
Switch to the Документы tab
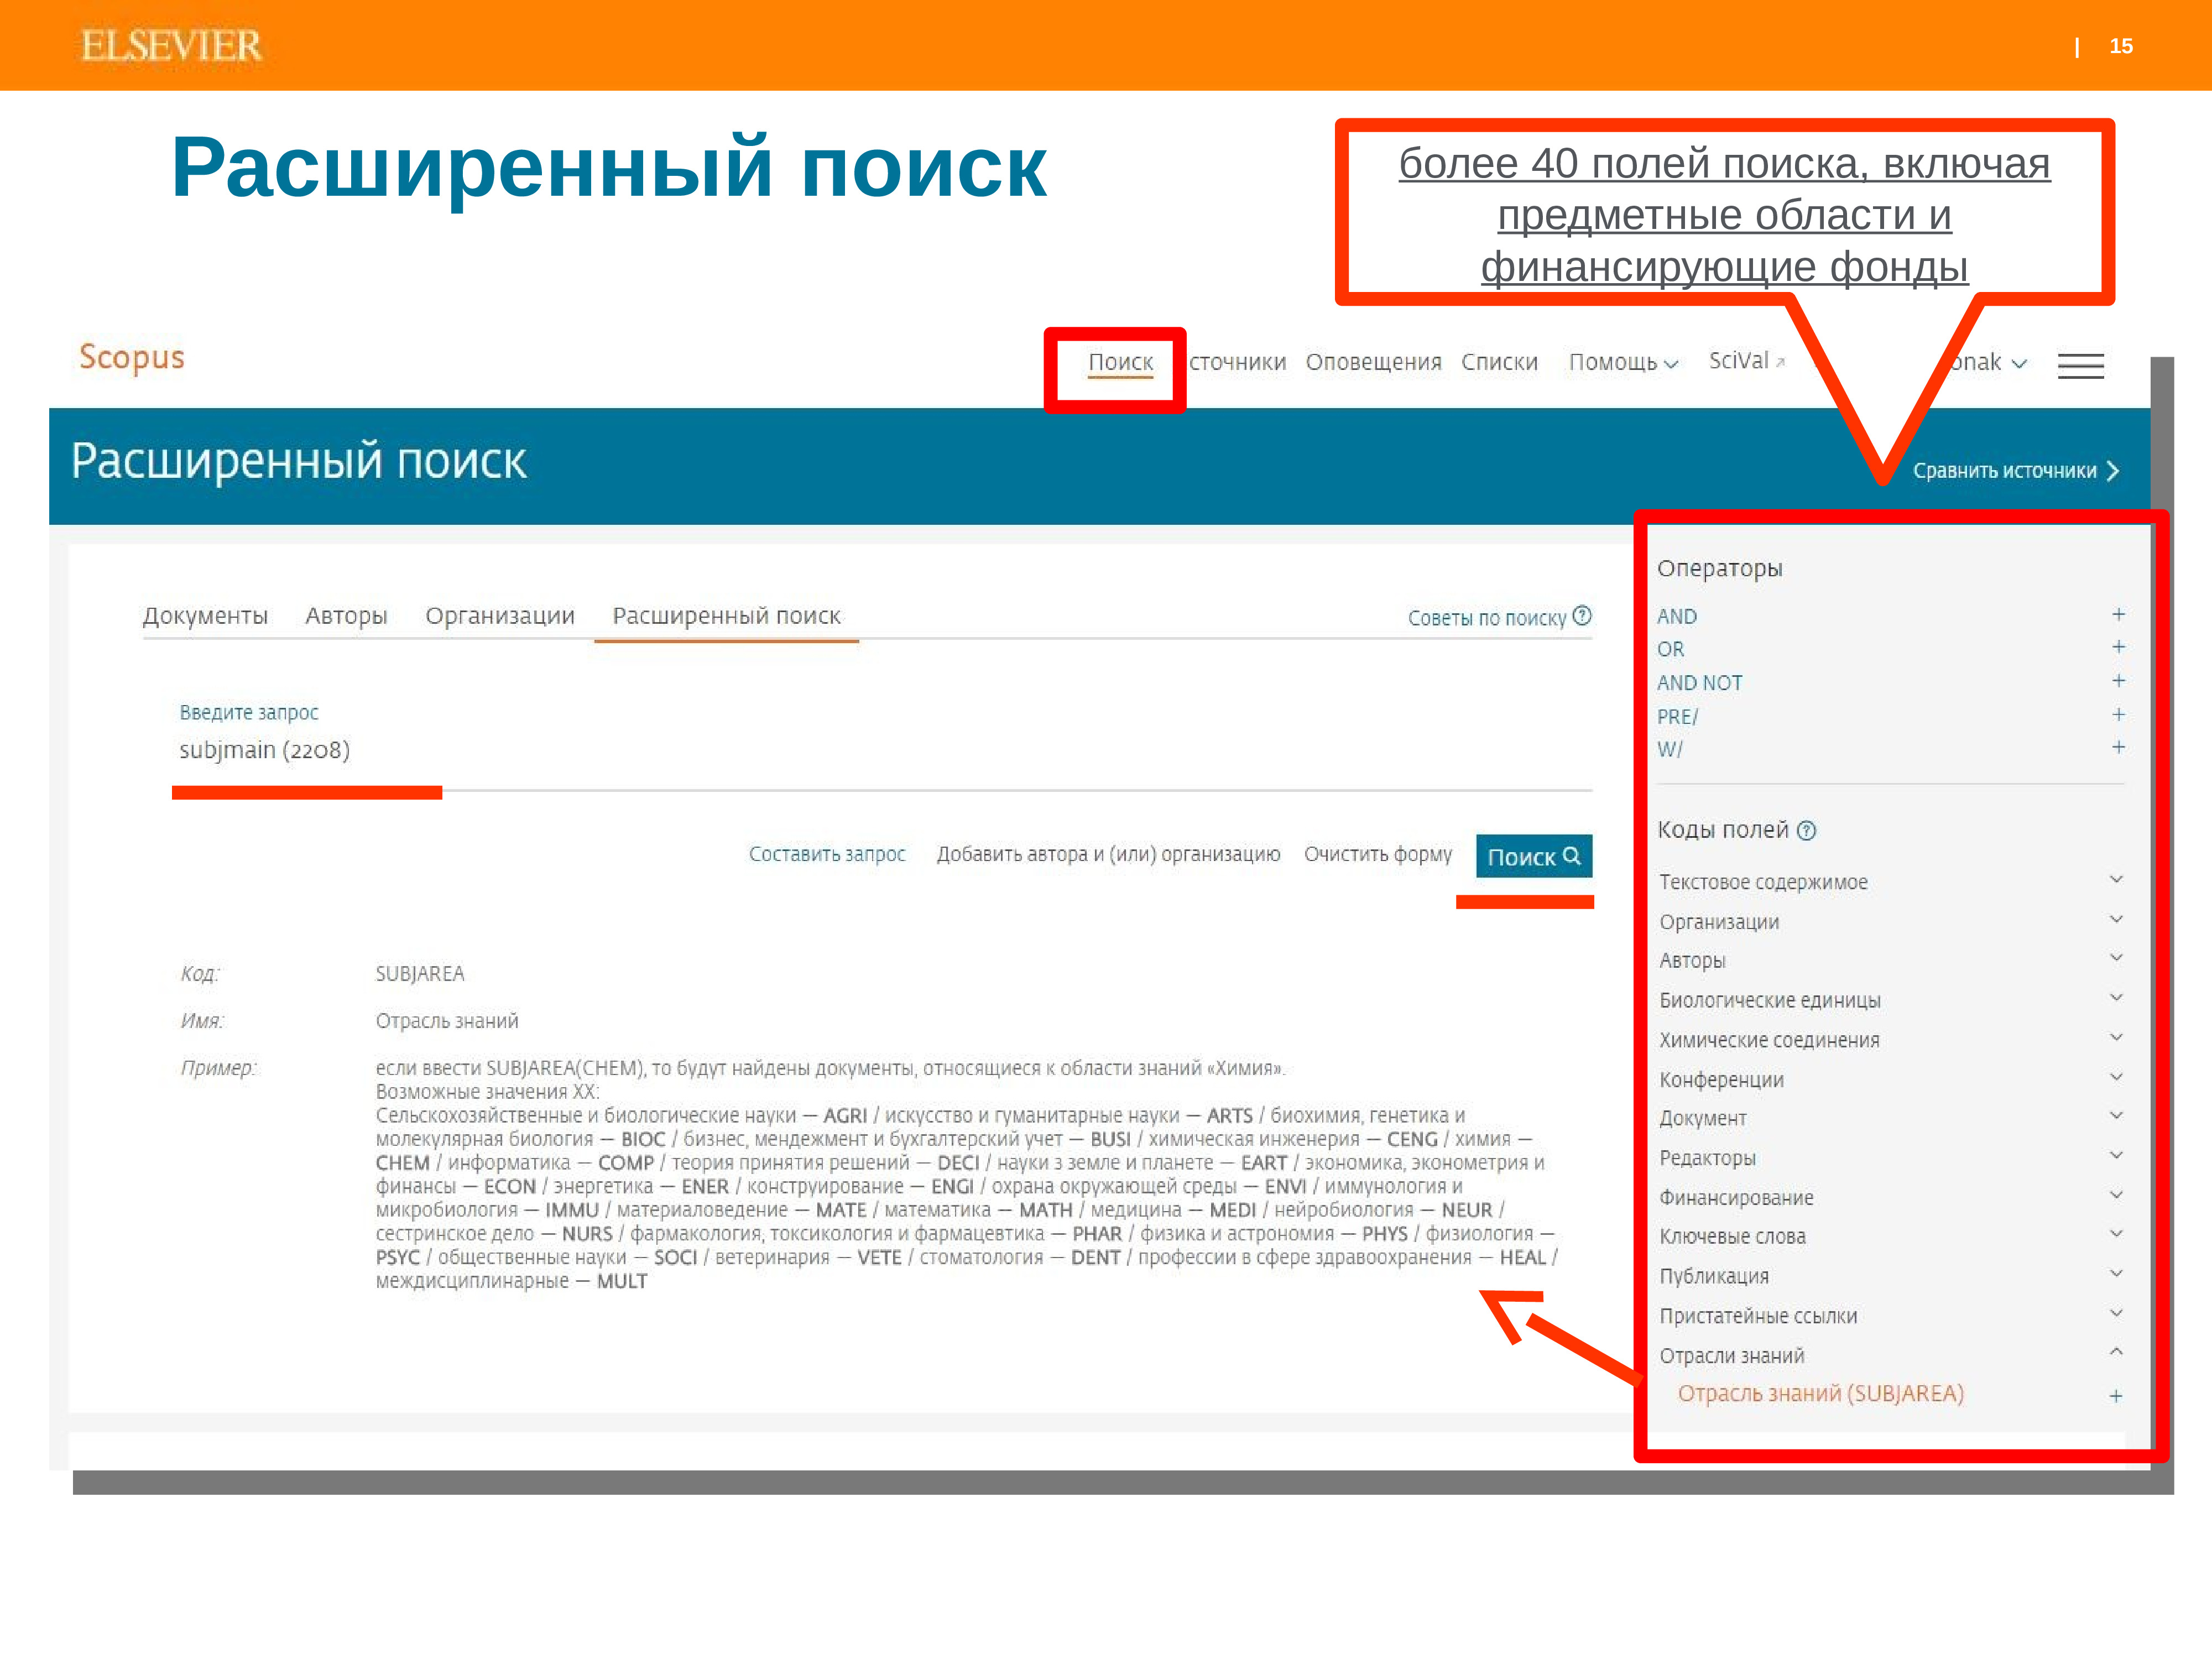(x=205, y=616)
